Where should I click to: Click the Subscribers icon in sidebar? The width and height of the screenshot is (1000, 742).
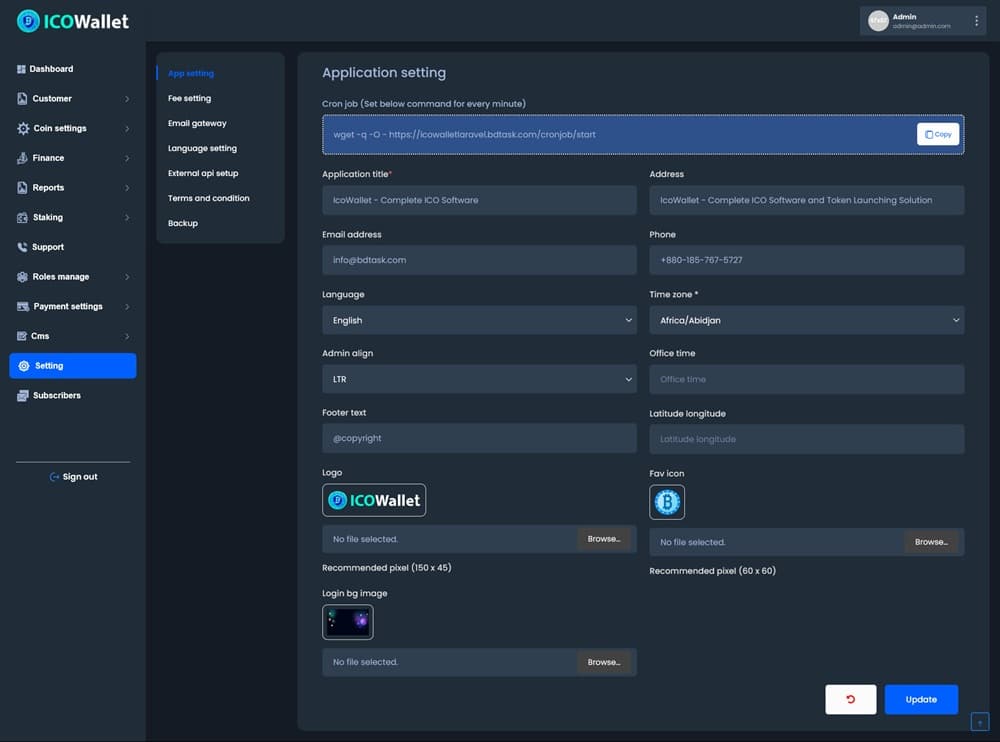pos(22,396)
